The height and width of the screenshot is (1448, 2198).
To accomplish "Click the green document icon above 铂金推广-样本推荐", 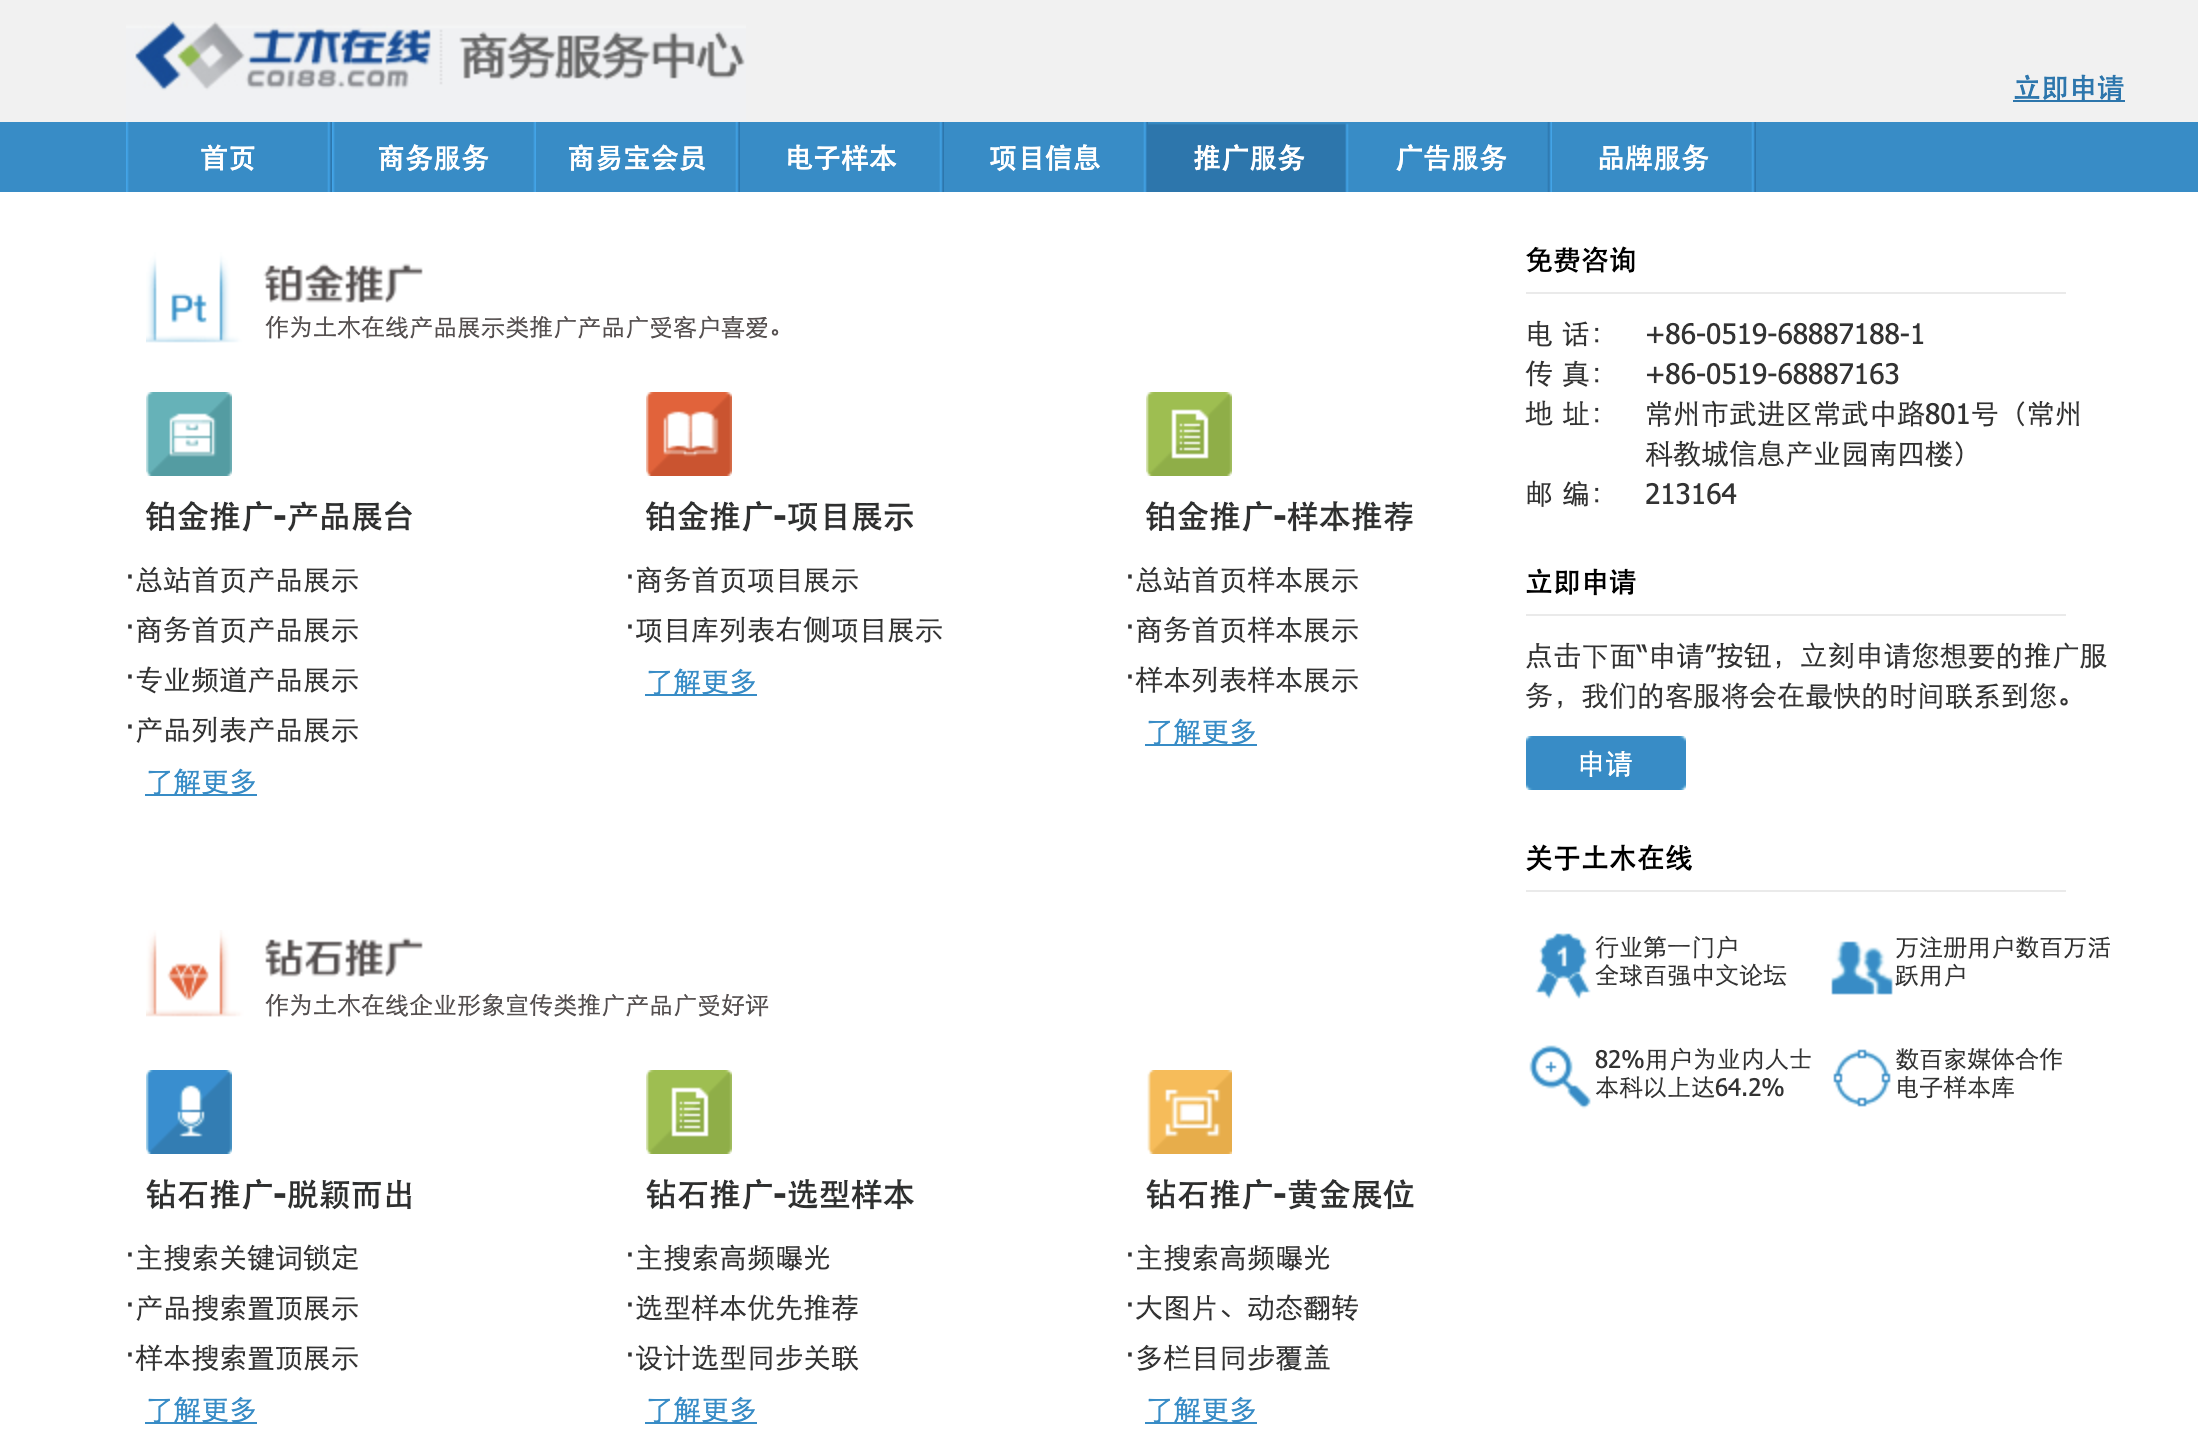I will coord(1189,434).
